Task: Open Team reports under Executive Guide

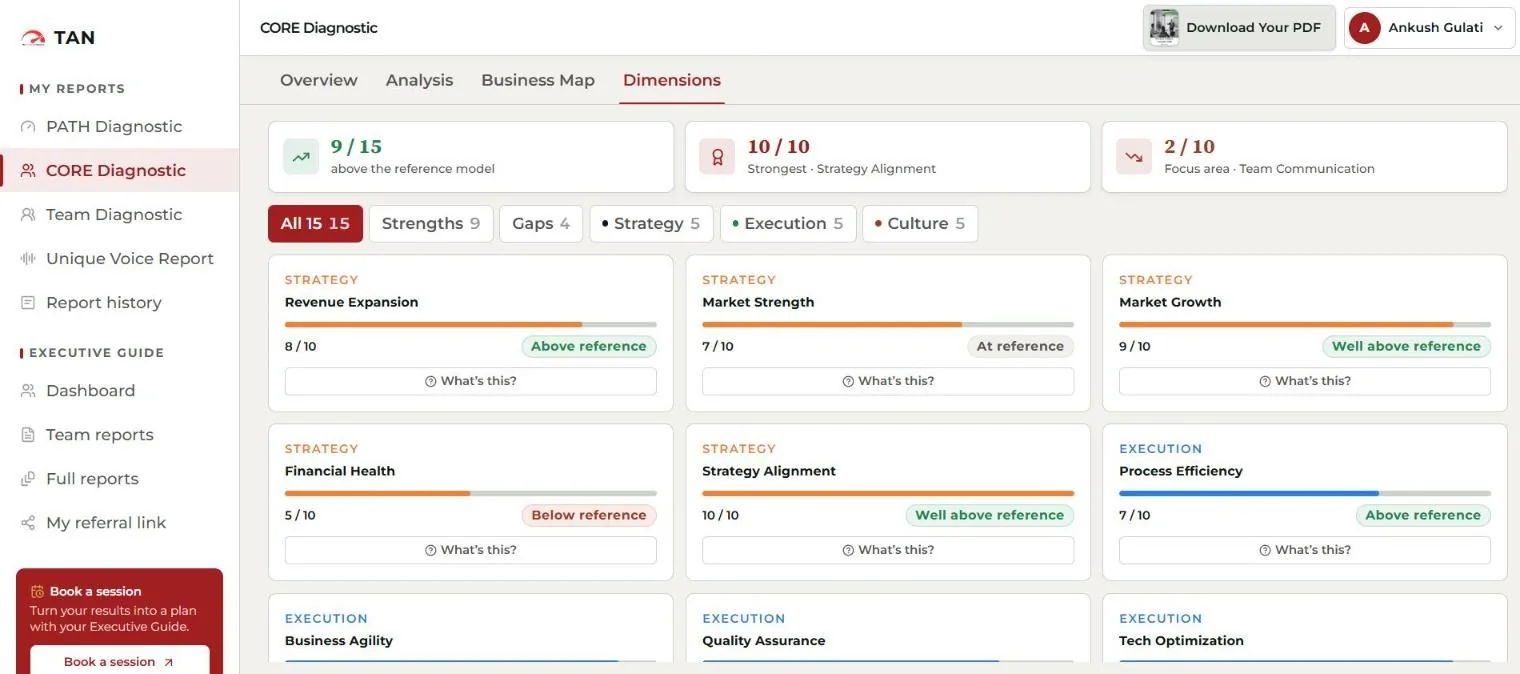Action: [x=119, y=435]
